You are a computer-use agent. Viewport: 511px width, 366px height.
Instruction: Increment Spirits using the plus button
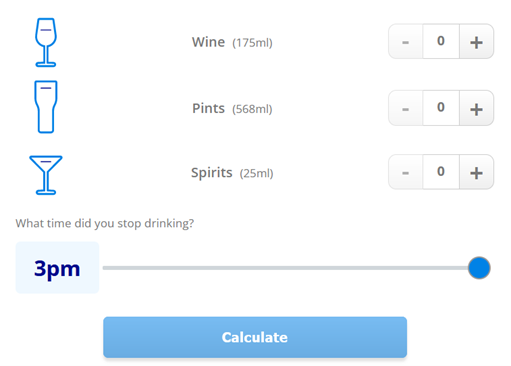point(476,172)
